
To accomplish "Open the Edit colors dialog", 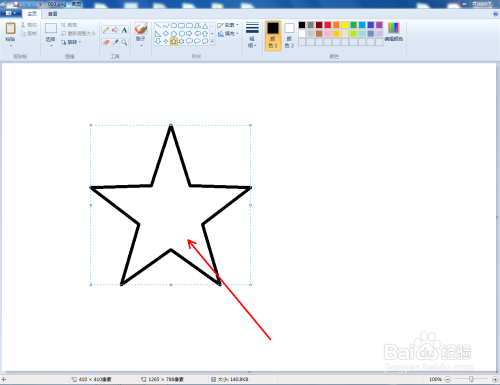I will coord(394,32).
